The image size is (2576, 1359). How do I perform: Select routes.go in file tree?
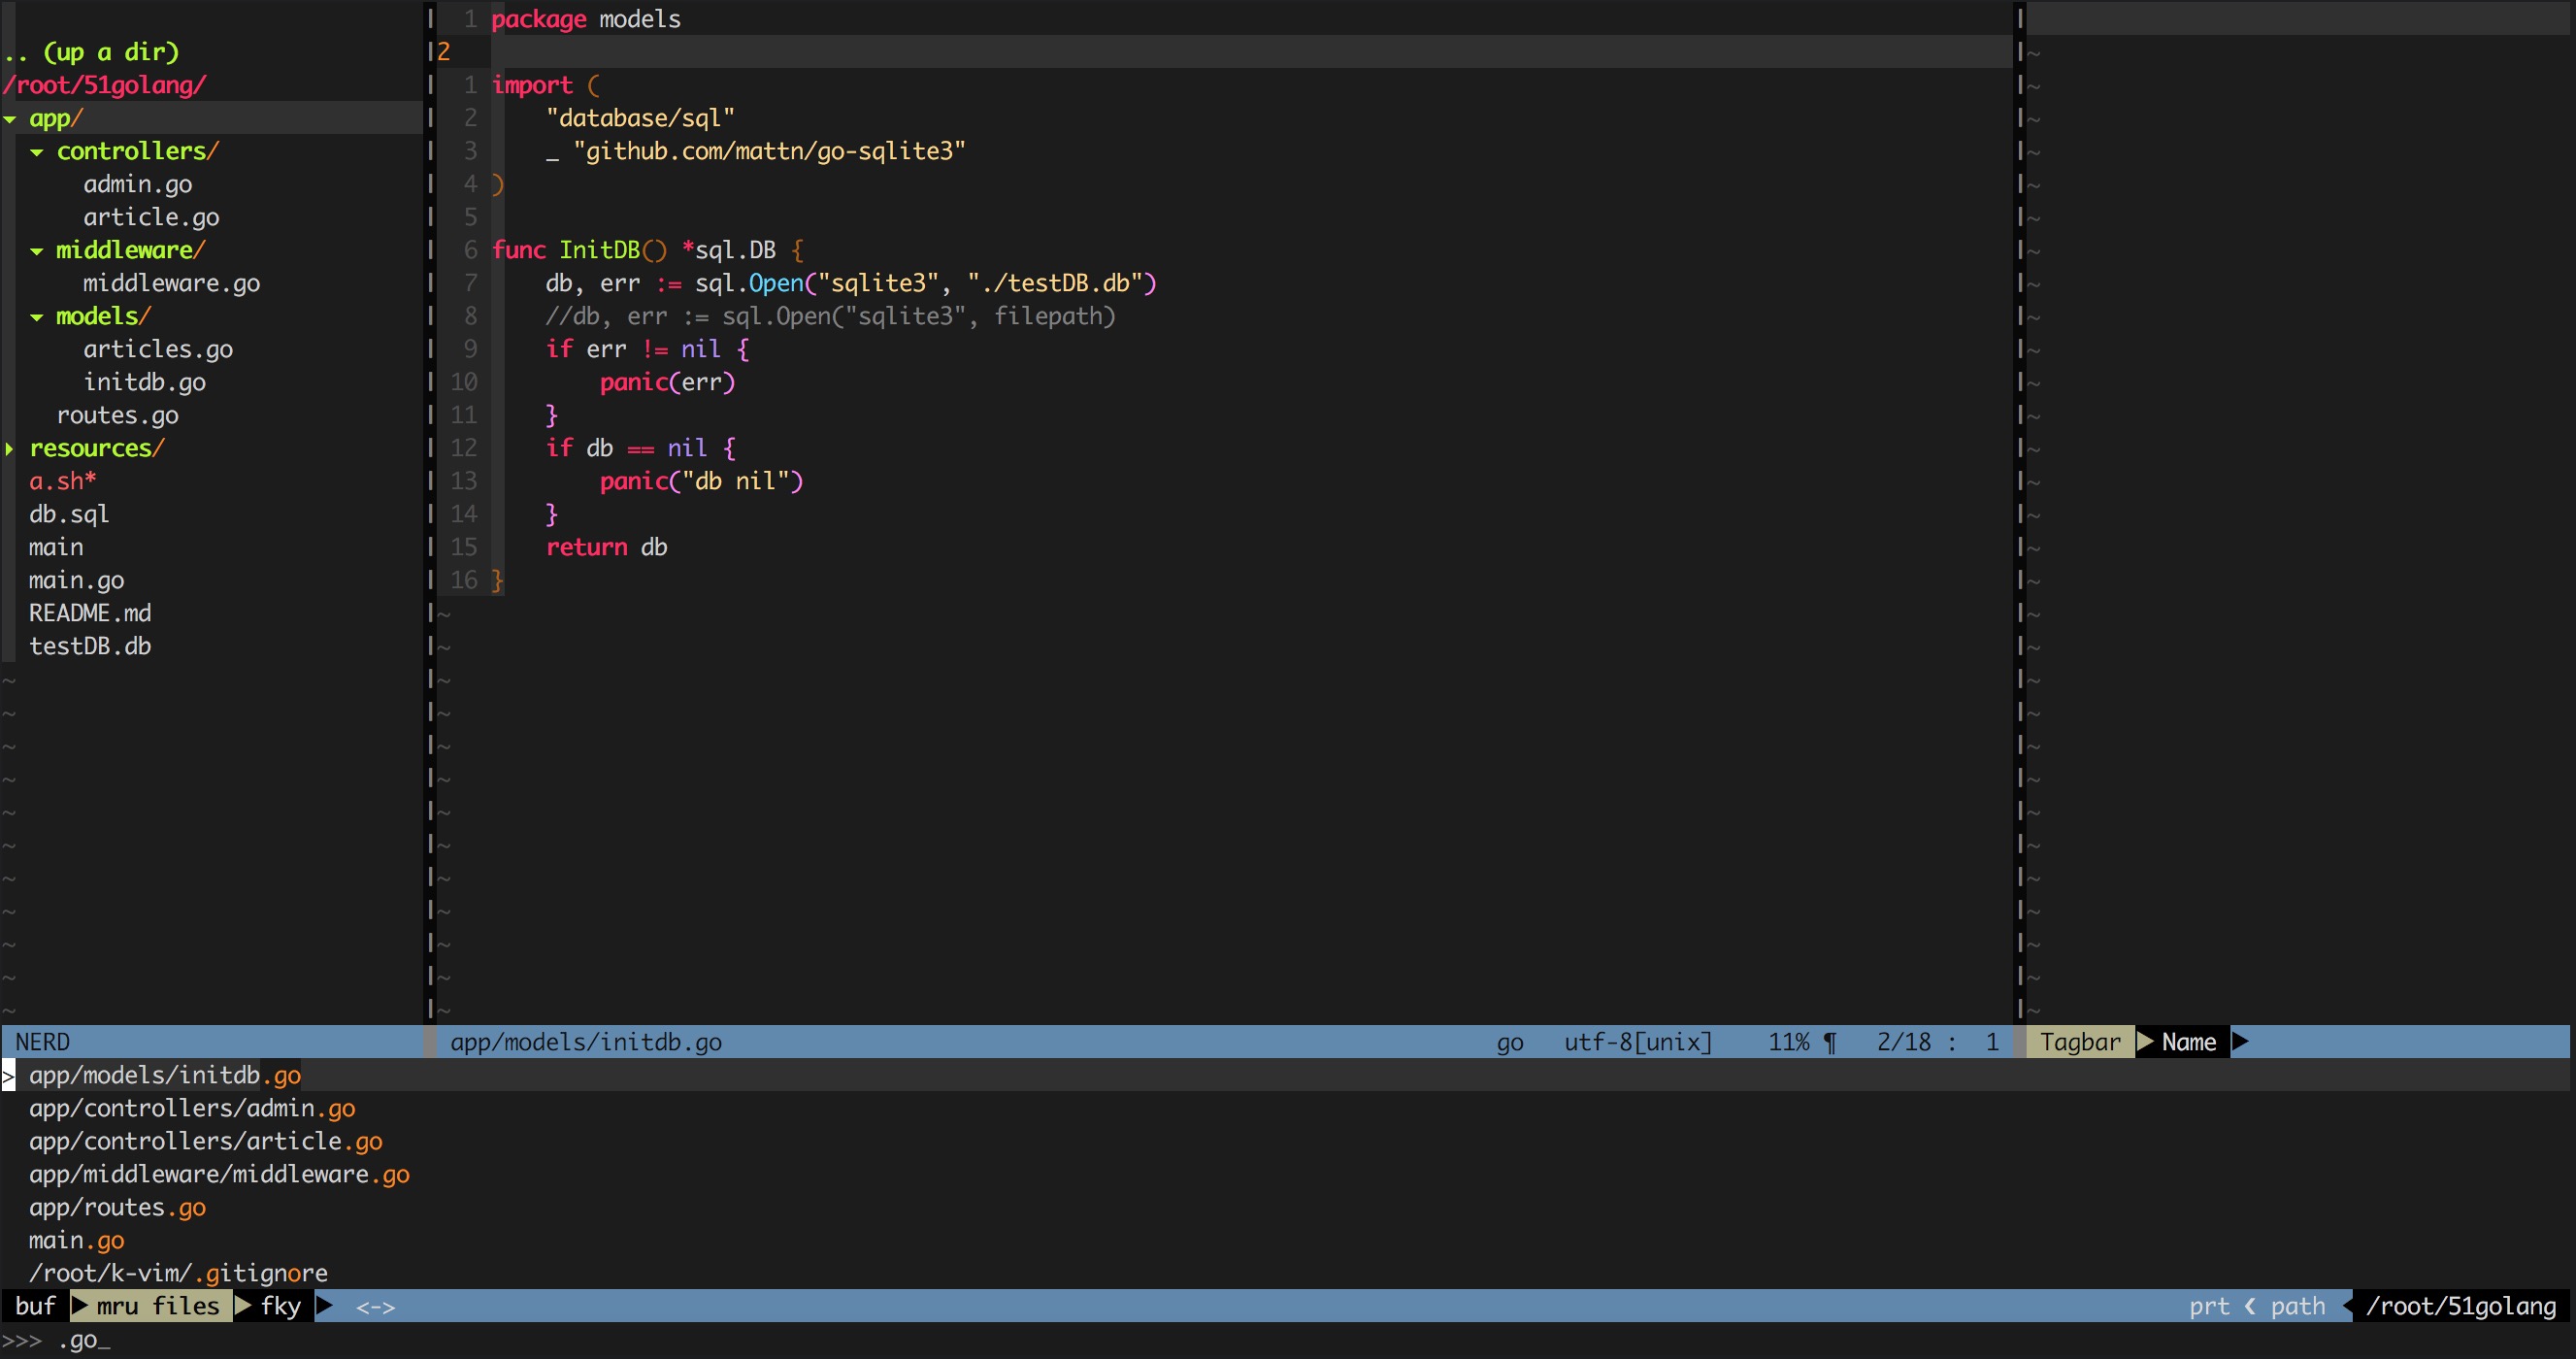click(x=117, y=415)
